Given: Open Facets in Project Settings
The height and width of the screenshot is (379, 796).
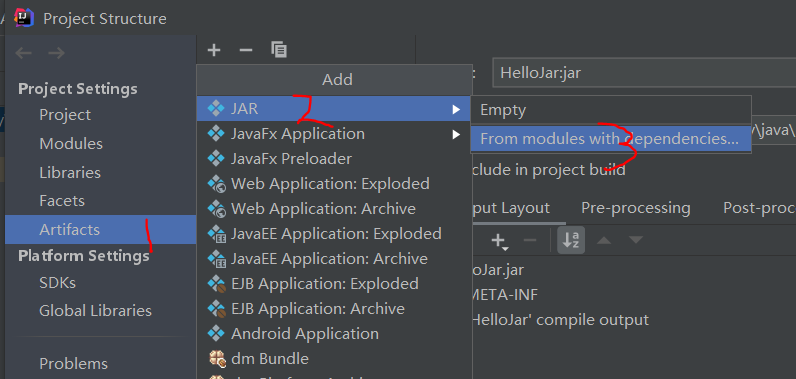Looking at the screenshot, I should (x=101, y=201).
